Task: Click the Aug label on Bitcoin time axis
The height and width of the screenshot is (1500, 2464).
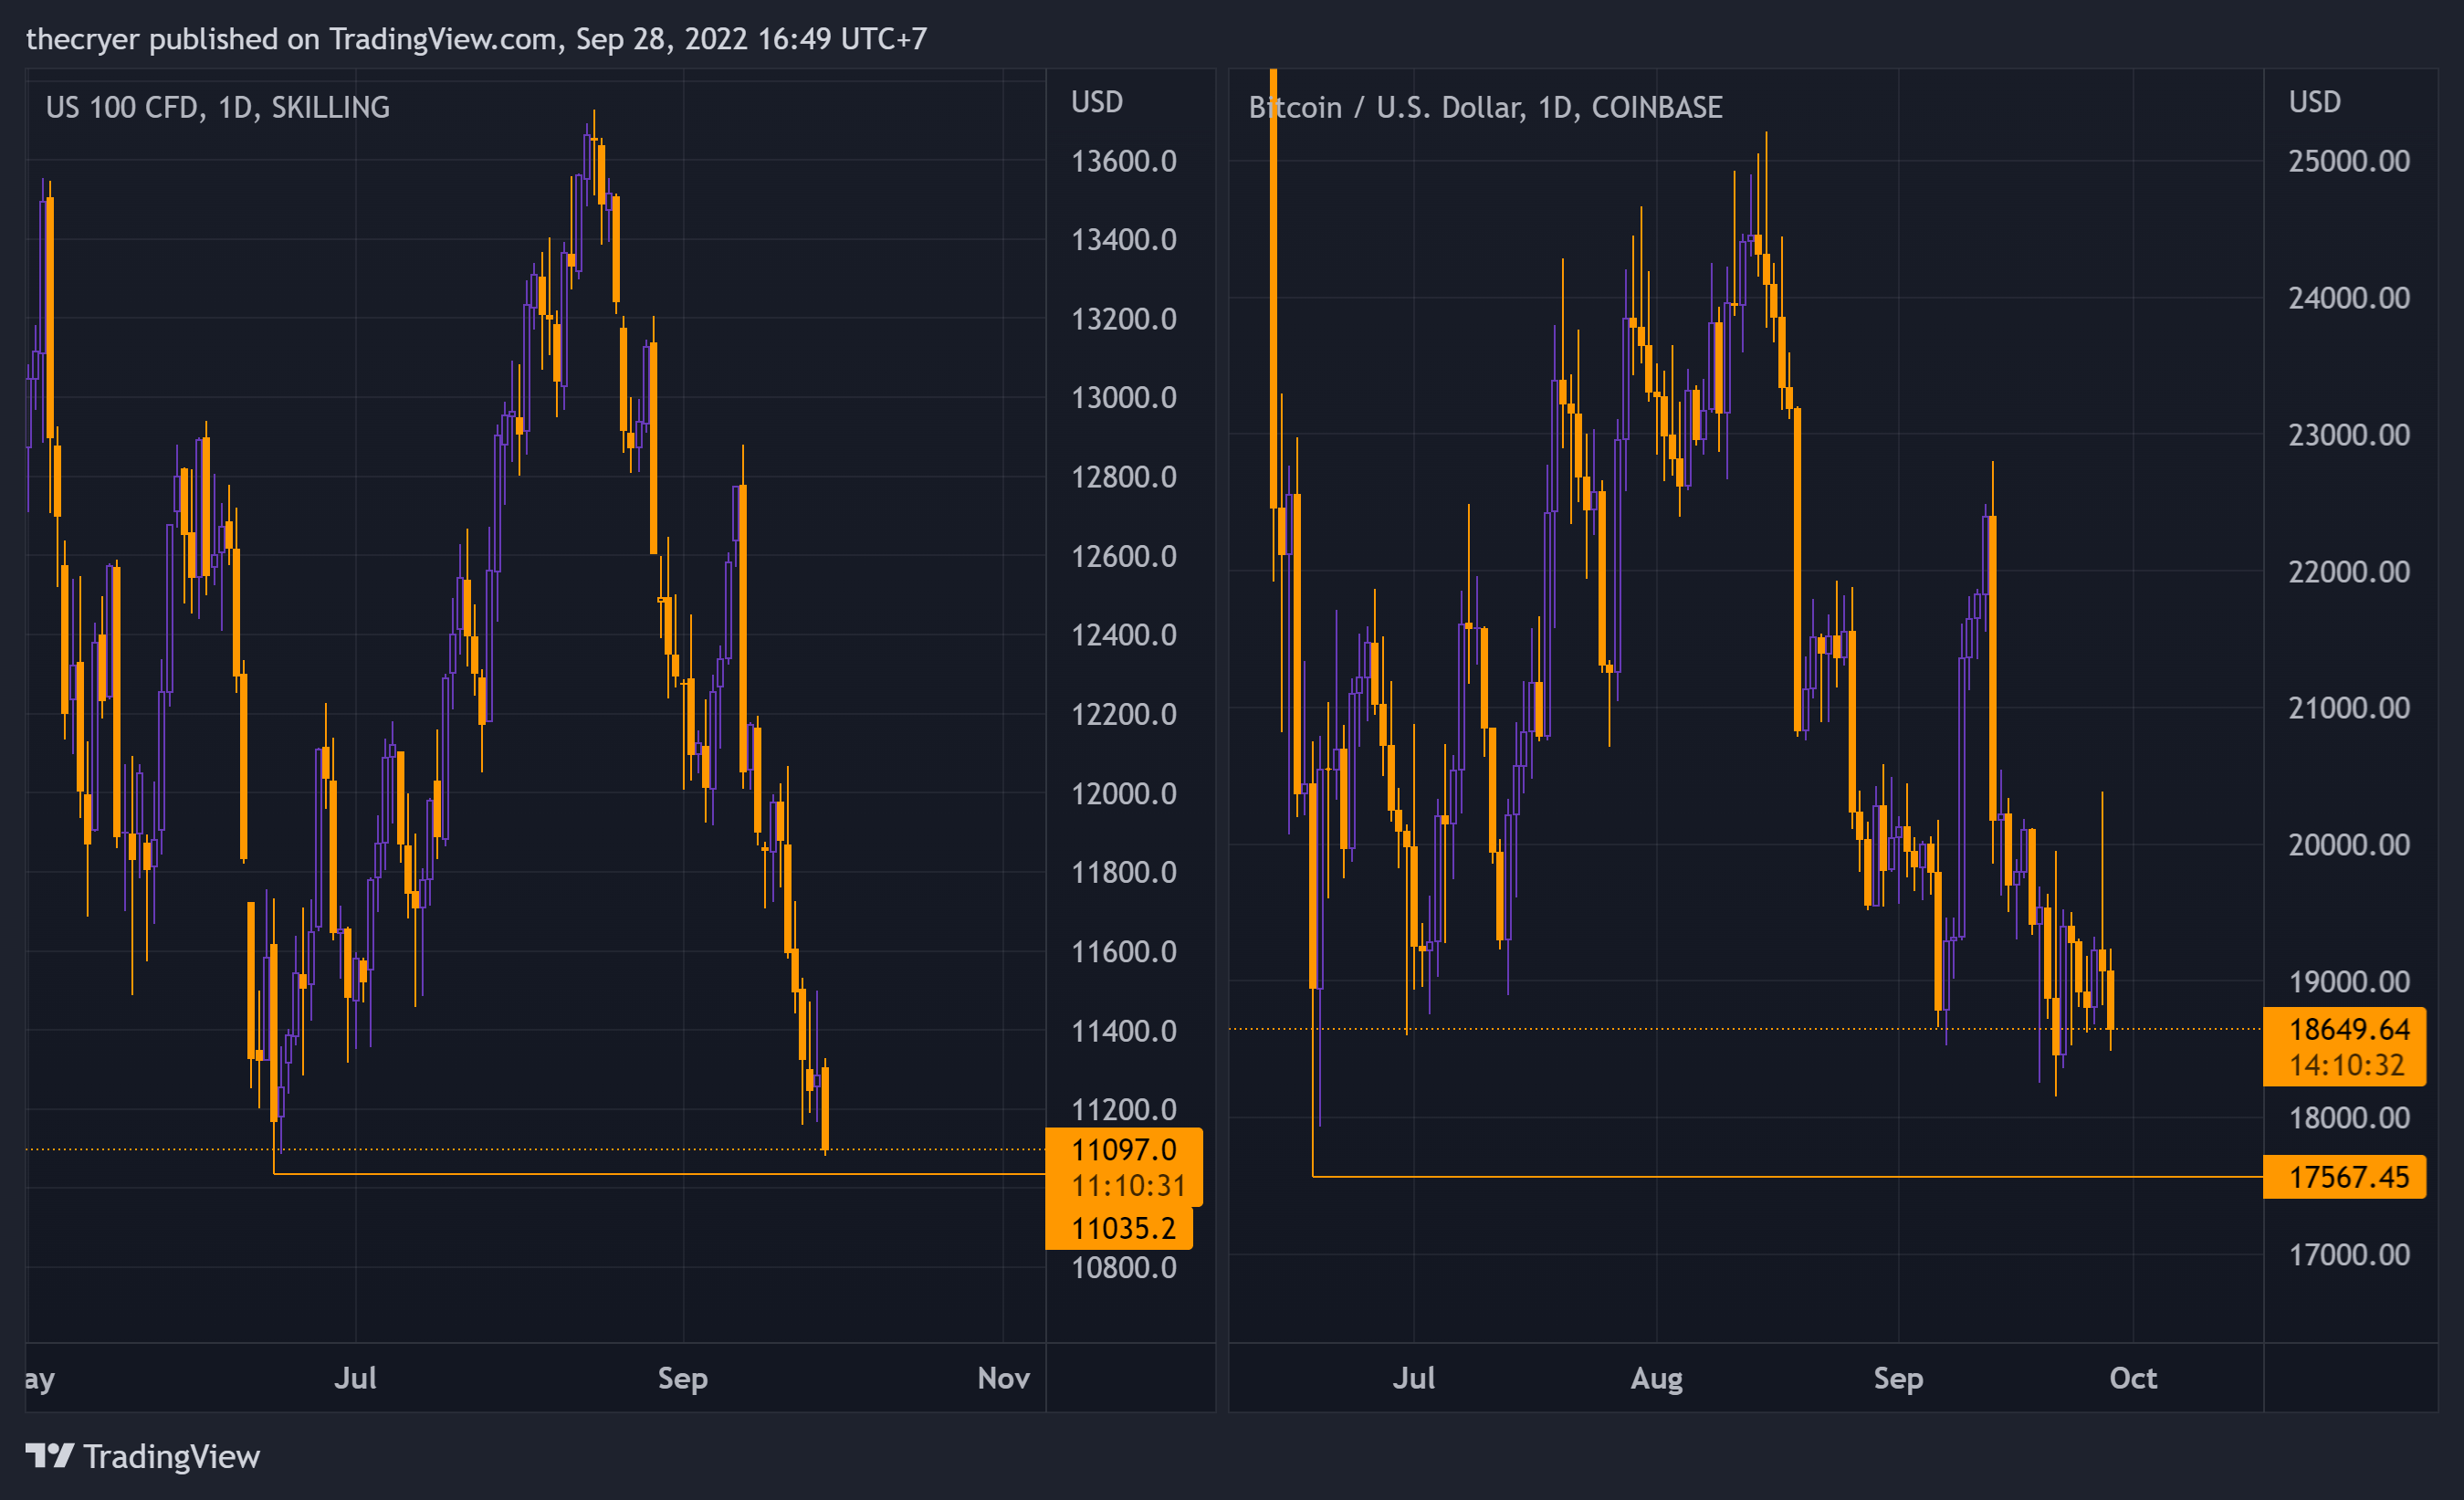Action: click(1657, 1379)
